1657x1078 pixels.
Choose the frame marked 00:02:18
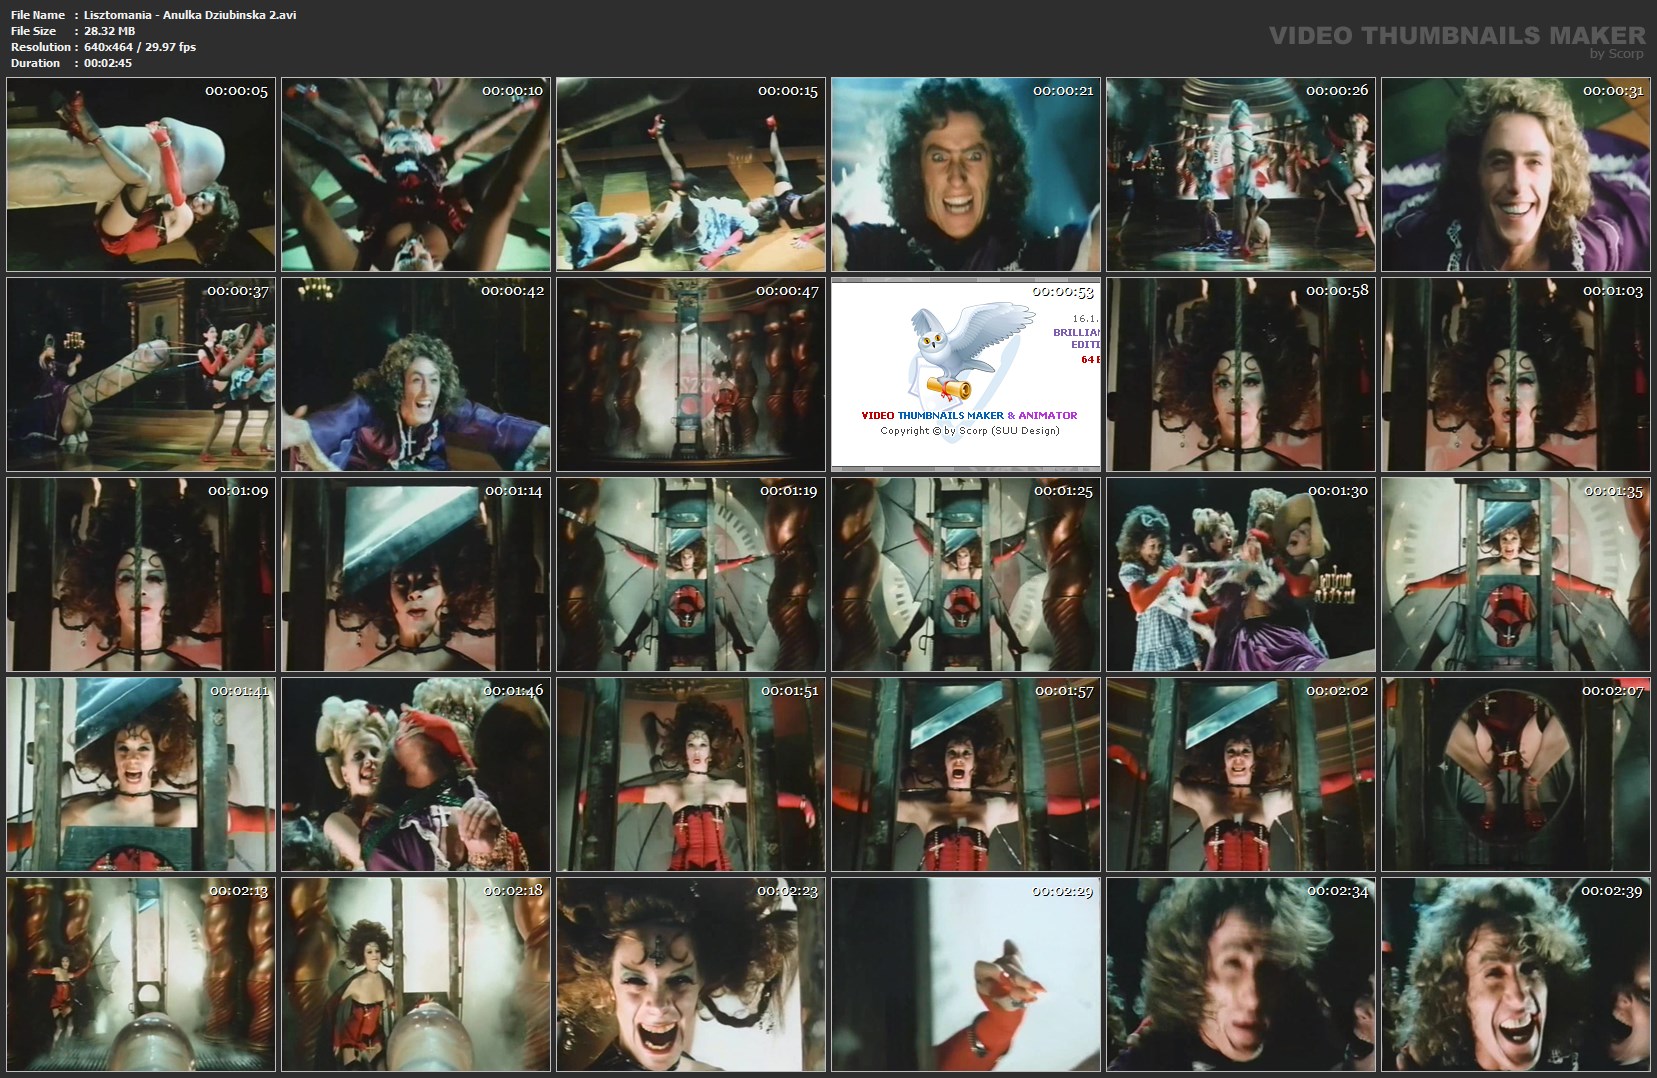tap(416, 974)
